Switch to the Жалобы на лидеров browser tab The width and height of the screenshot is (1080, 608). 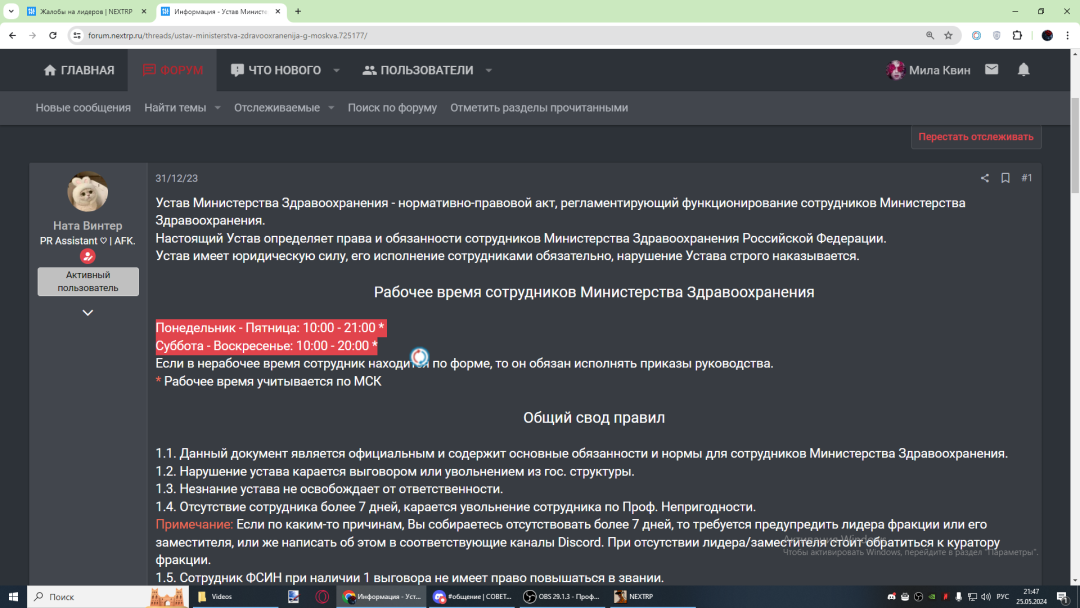pos(86,12)
